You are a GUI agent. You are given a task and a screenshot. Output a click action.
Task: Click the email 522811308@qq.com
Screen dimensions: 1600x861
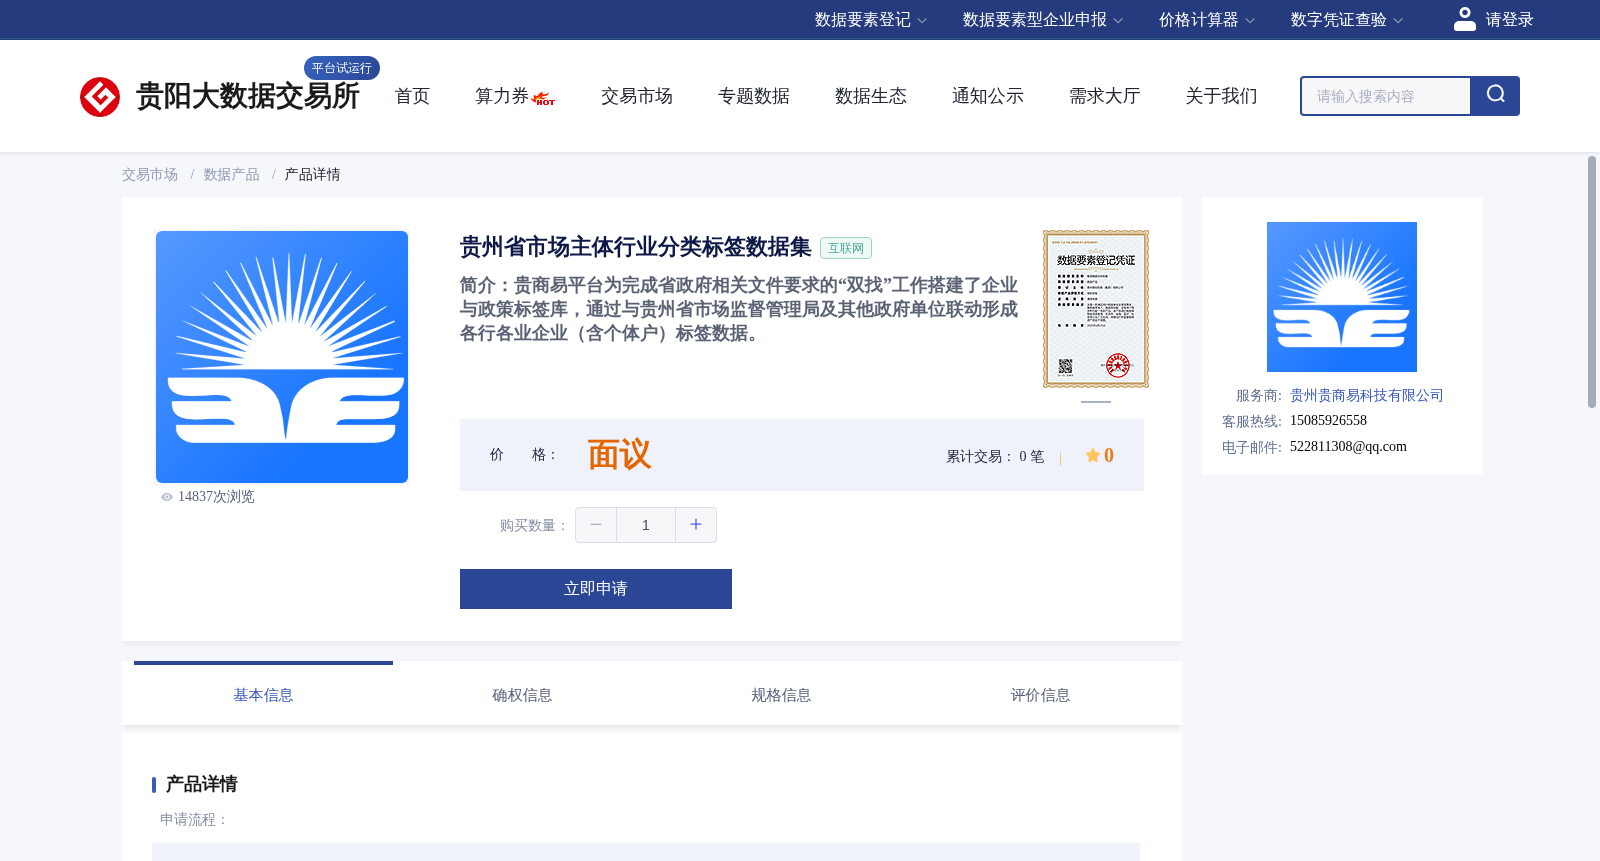tap(1348, 447)
